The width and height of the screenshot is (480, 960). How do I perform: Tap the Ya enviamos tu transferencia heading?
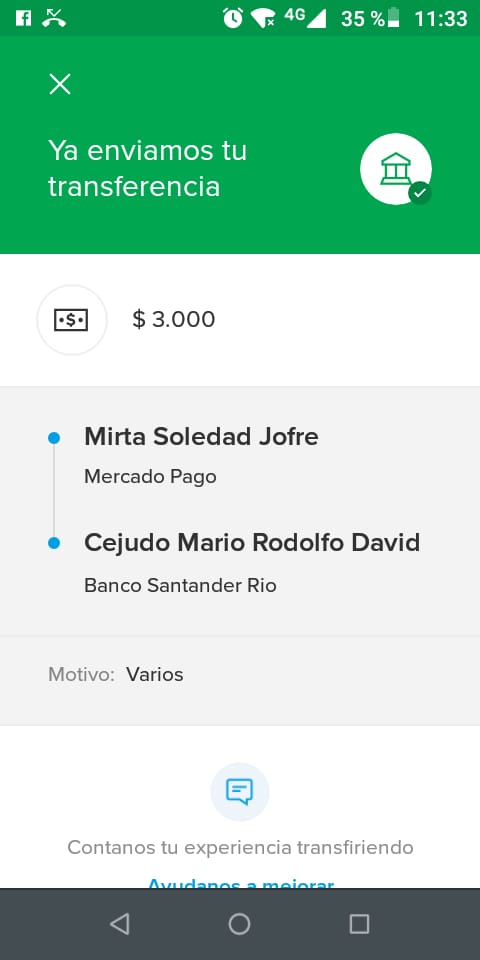pyautogui.click(x=148, y=168)
